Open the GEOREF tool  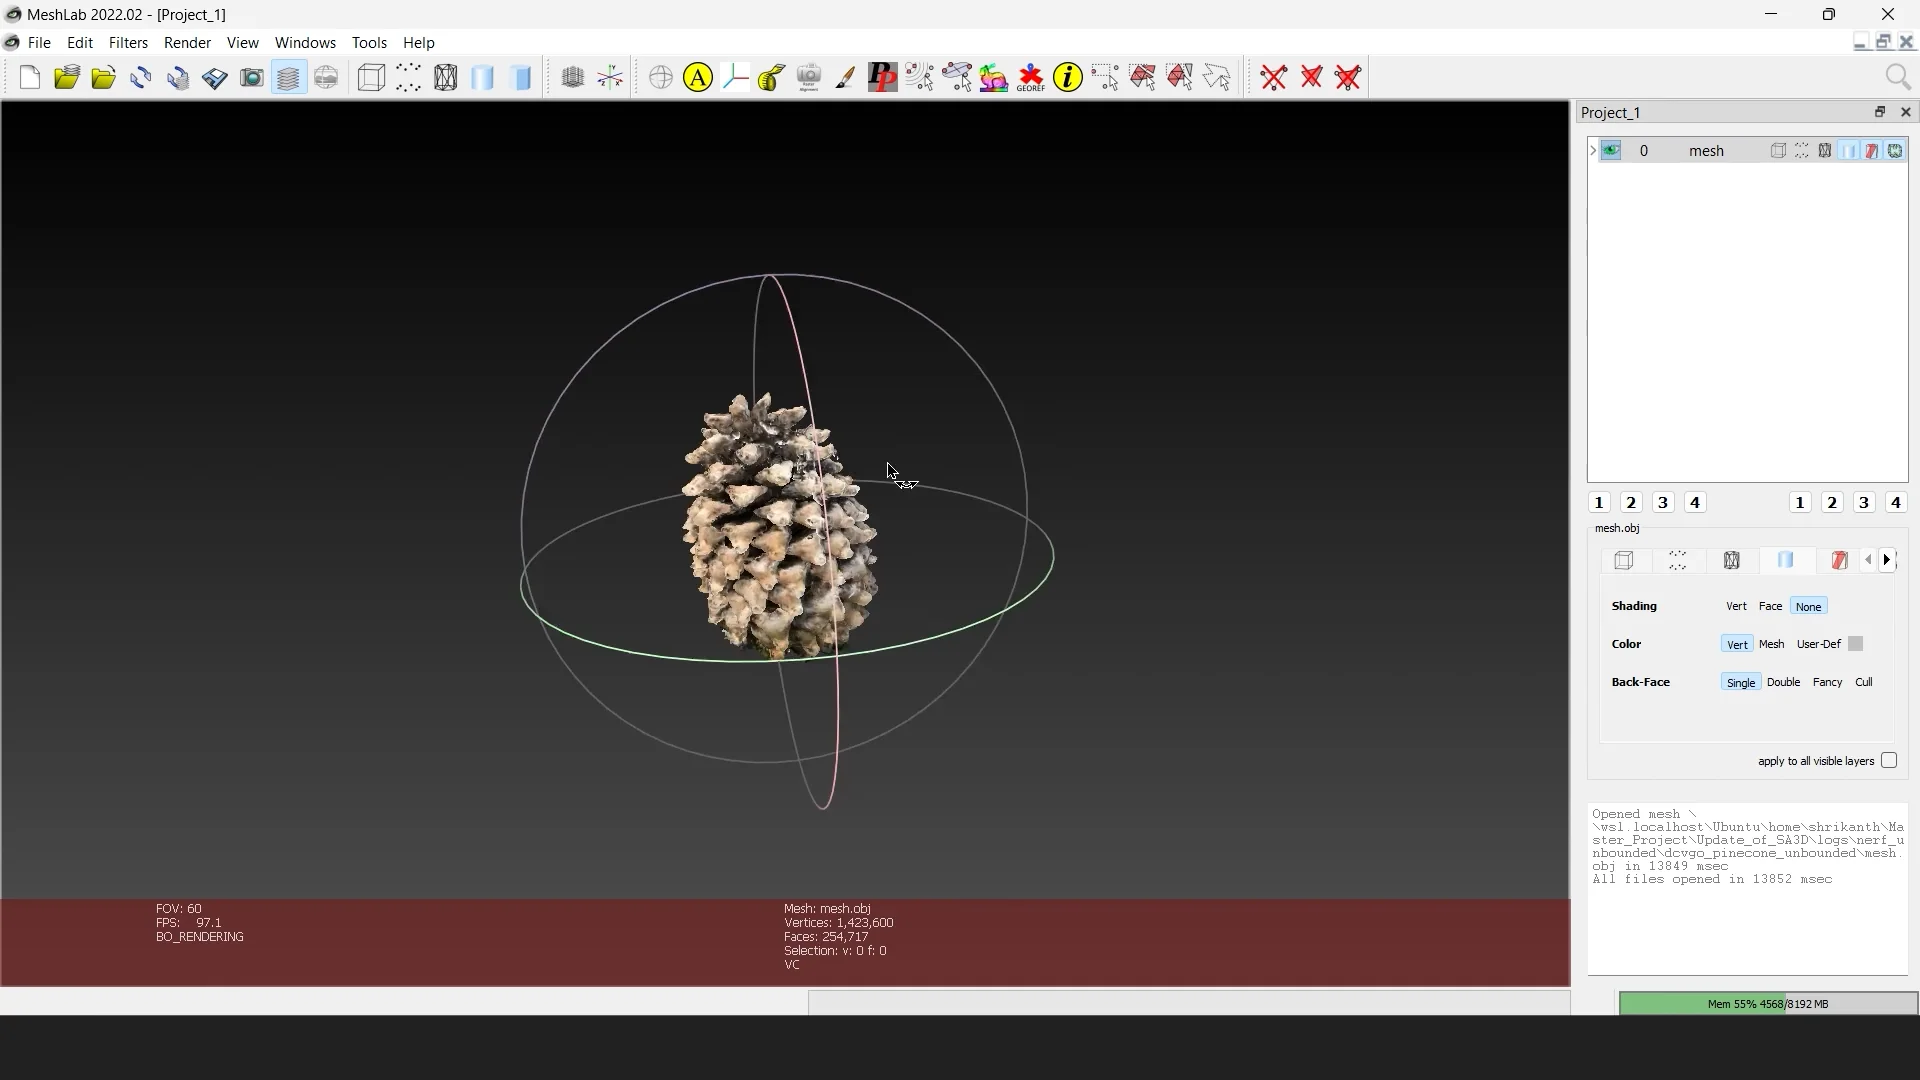(1030, 77)
